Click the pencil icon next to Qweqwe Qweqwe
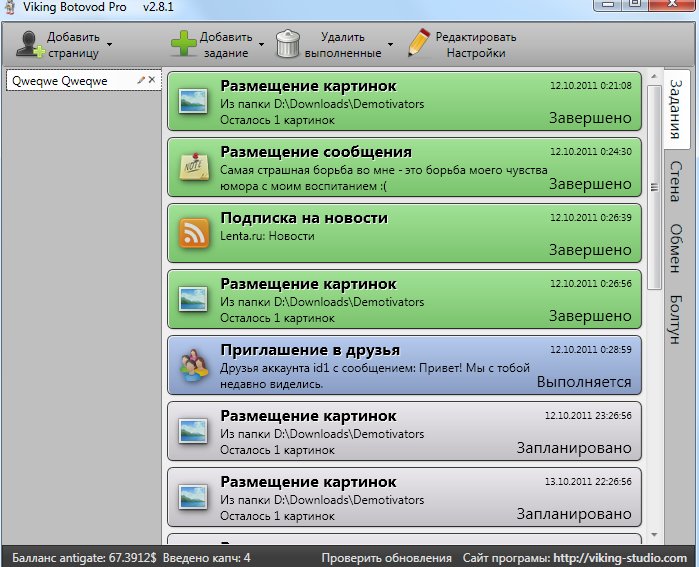699x567 pixels. [x=141, y=80]
